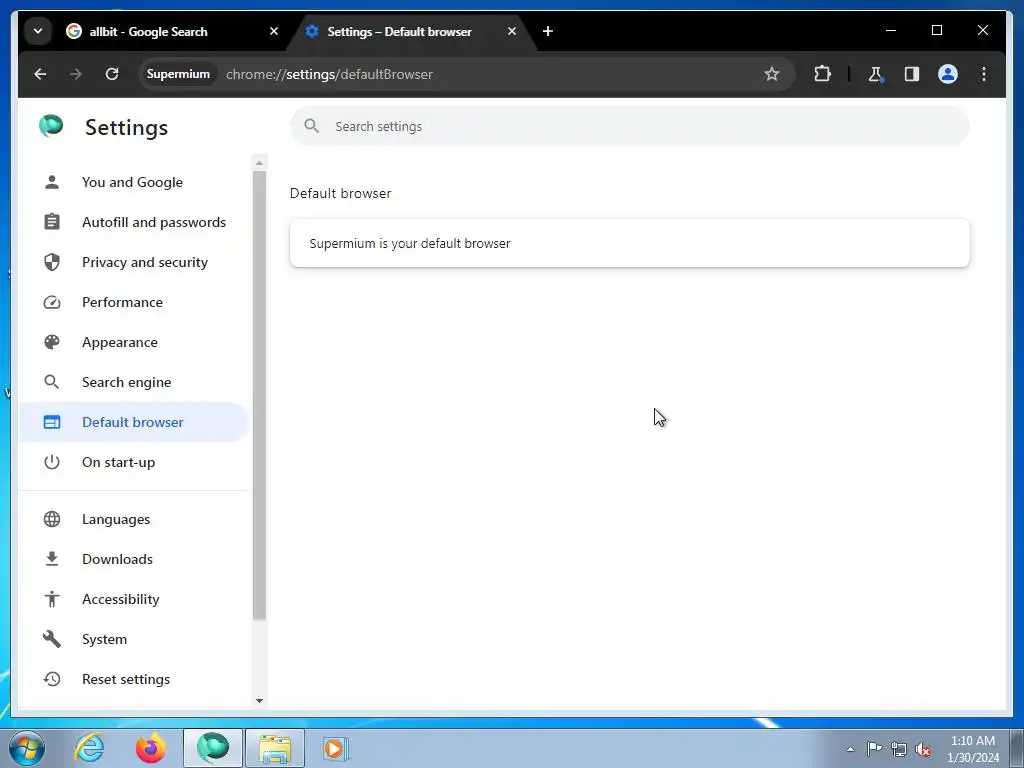1024x768 pixels.
Task: Switch to the allbit Google Search tab
Action: [168, 31]
